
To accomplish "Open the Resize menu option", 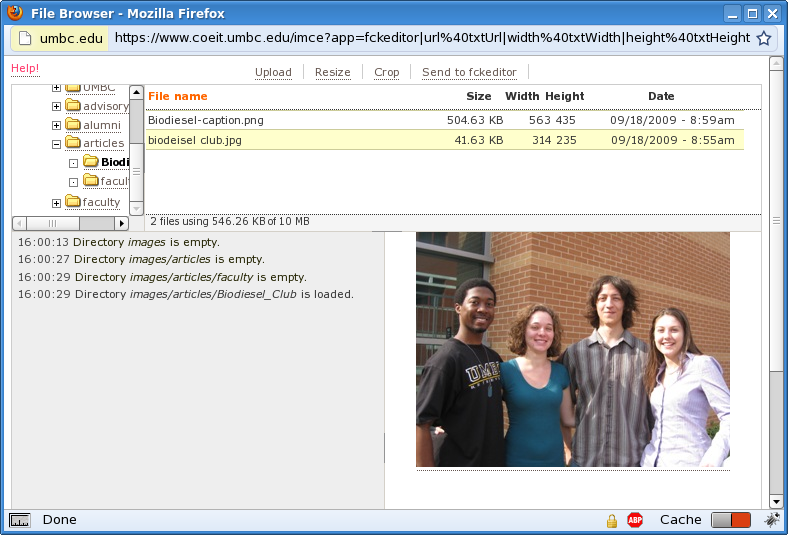I will tap(333, 72).
